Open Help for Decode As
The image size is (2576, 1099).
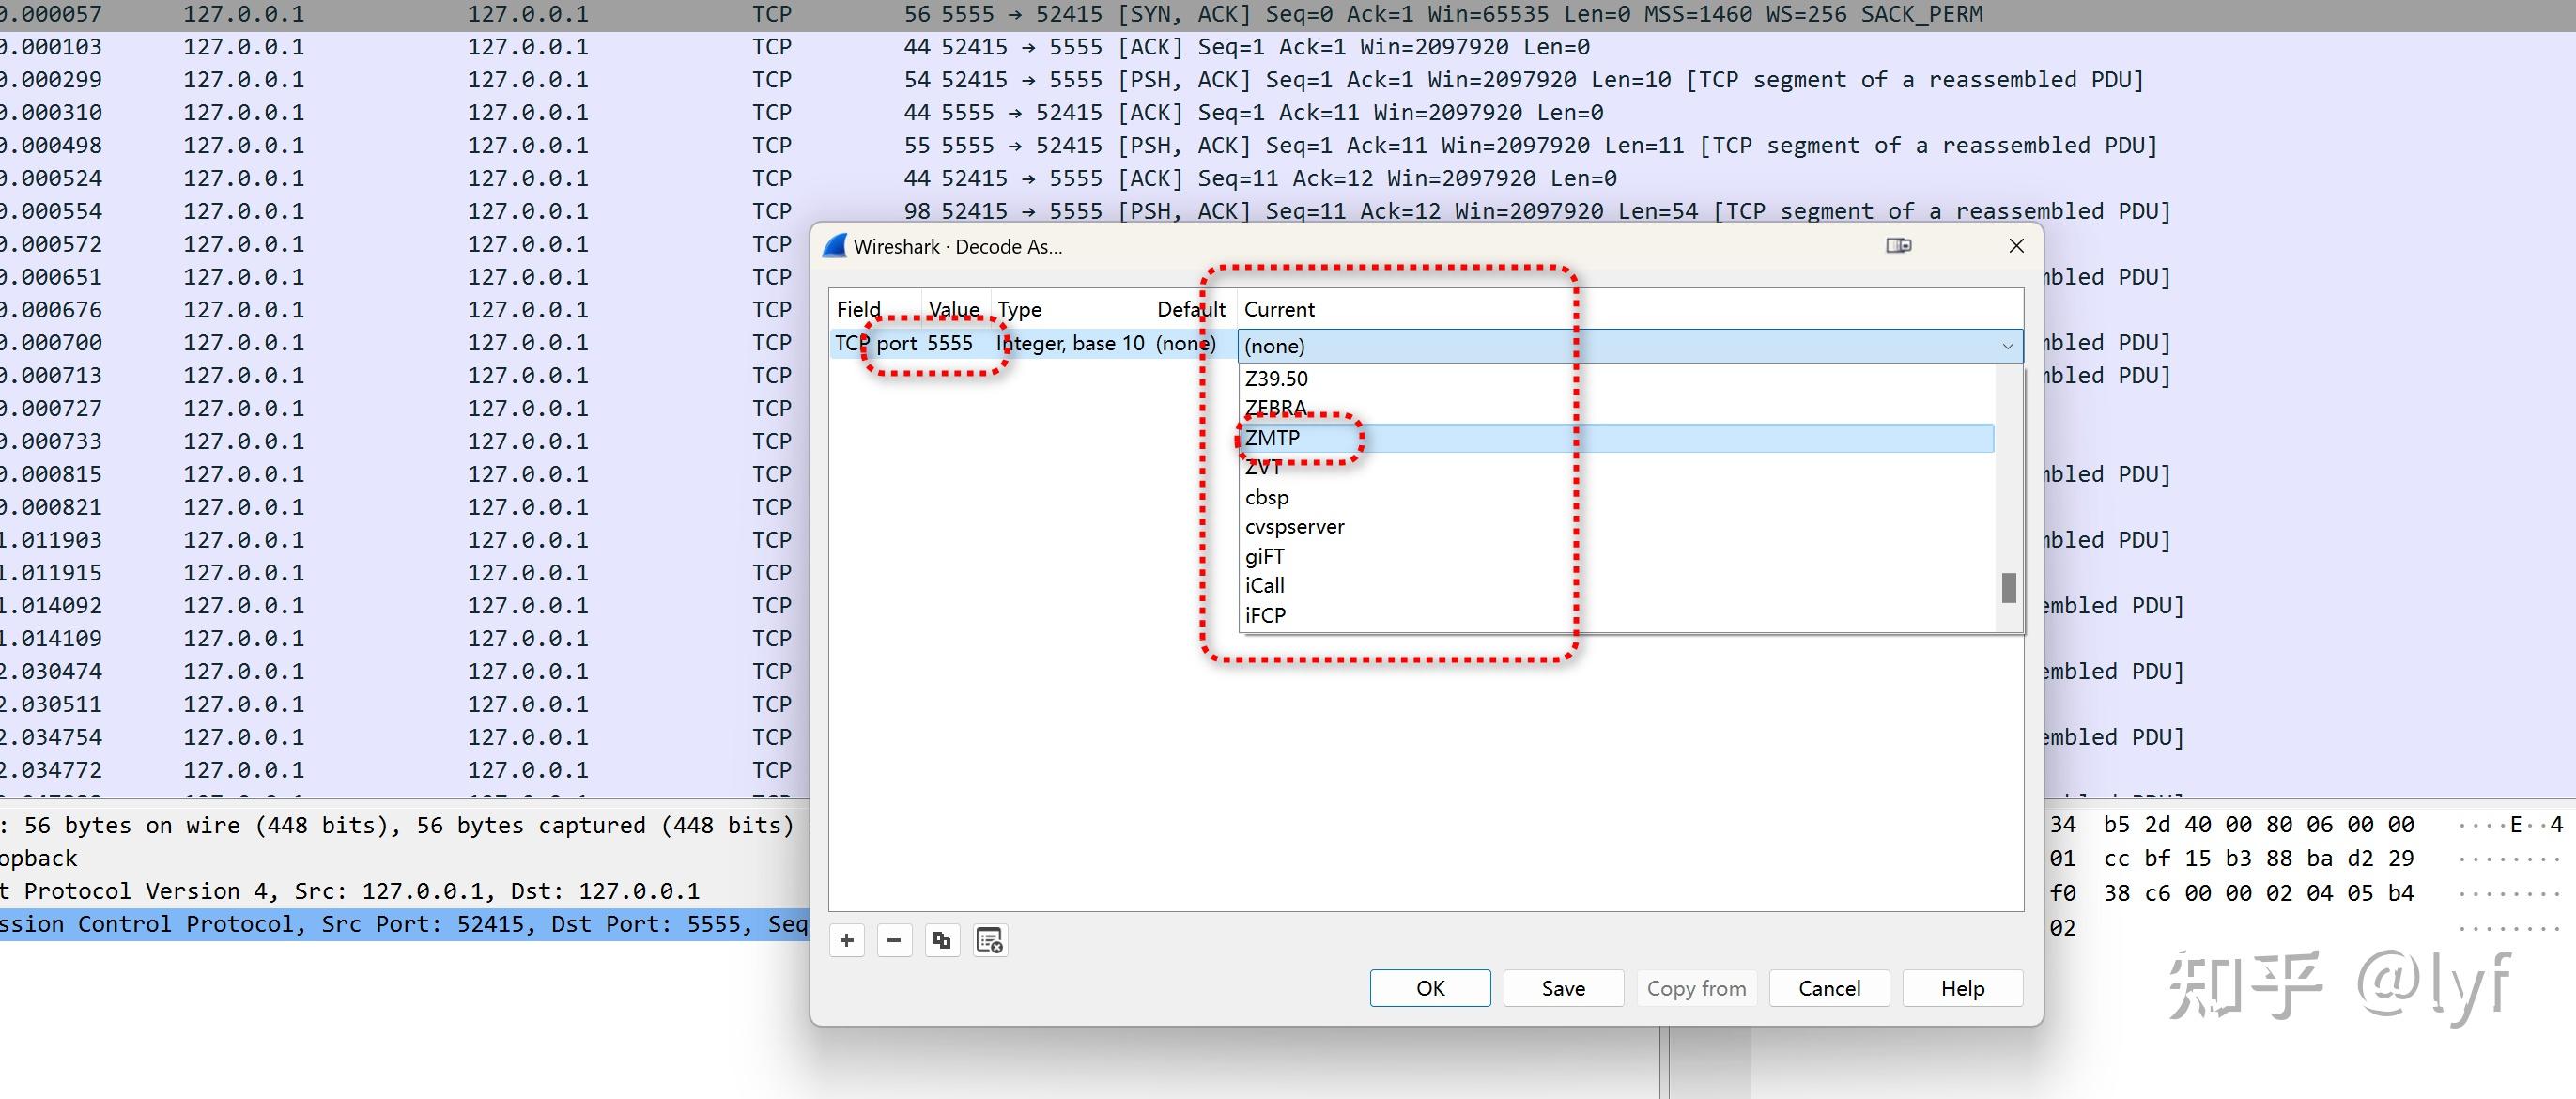1962,988
